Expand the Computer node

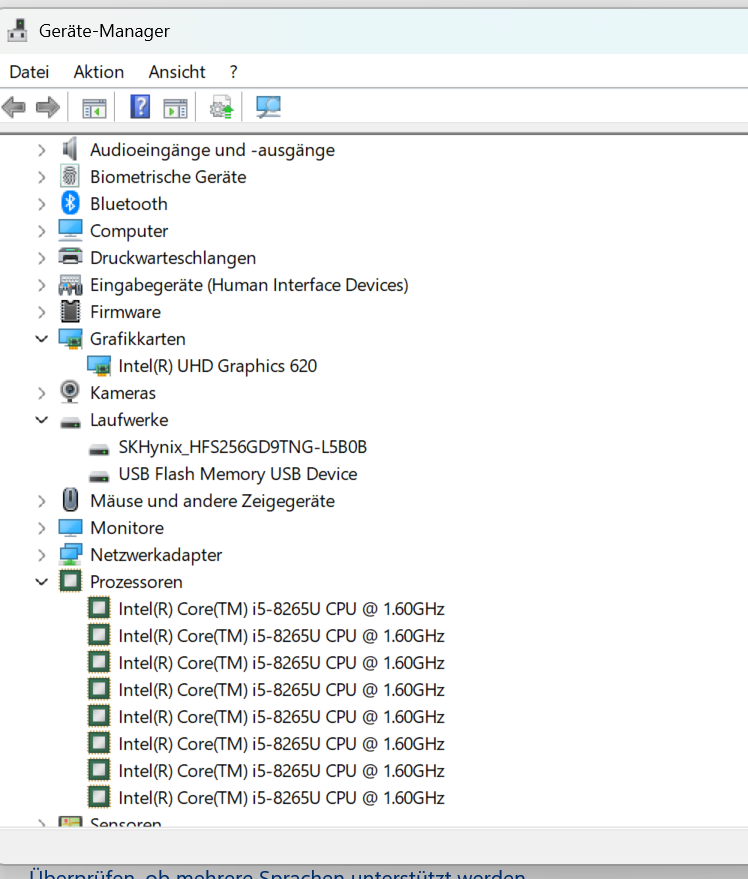click(x=41, y=231)
